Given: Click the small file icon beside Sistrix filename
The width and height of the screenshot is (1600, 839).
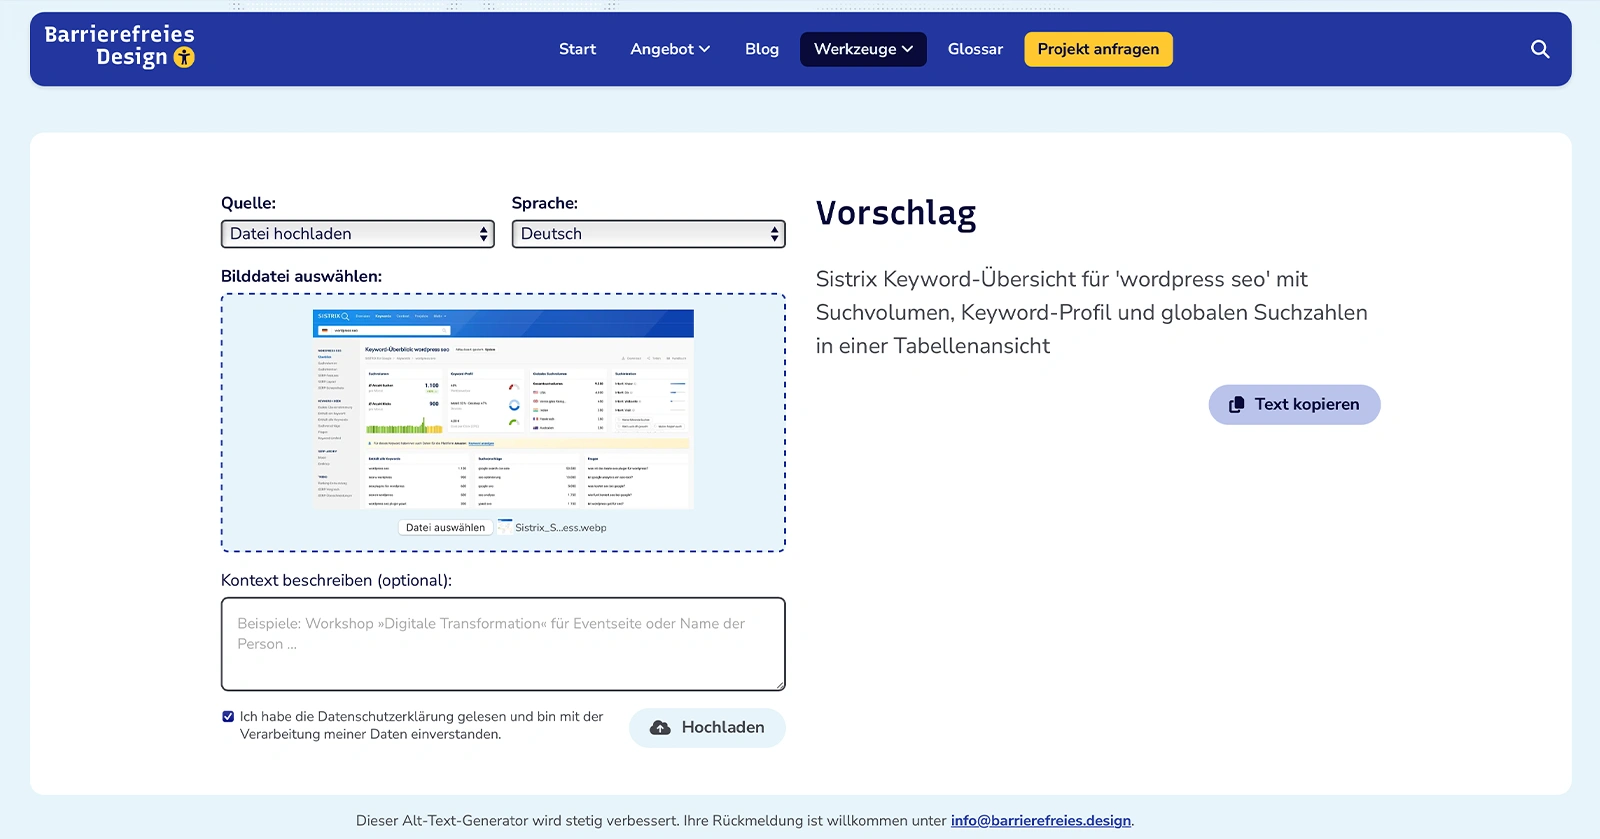Looking at the screenshot, I should (505, 527).
